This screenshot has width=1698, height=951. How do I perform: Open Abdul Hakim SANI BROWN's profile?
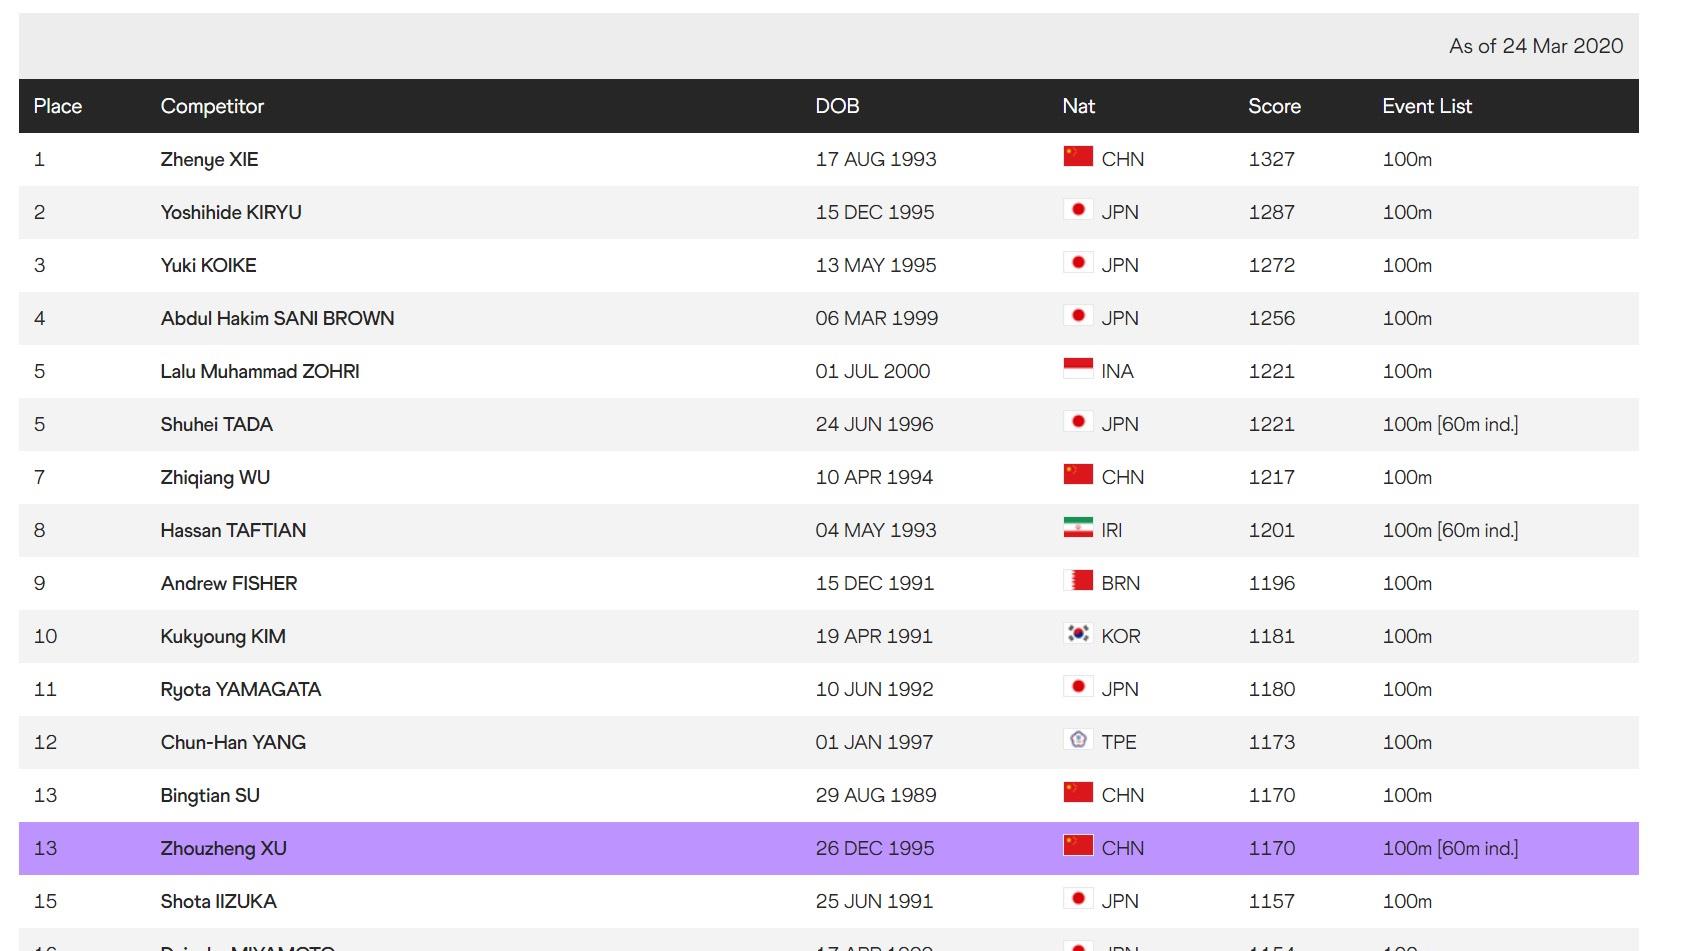[277, 318]
